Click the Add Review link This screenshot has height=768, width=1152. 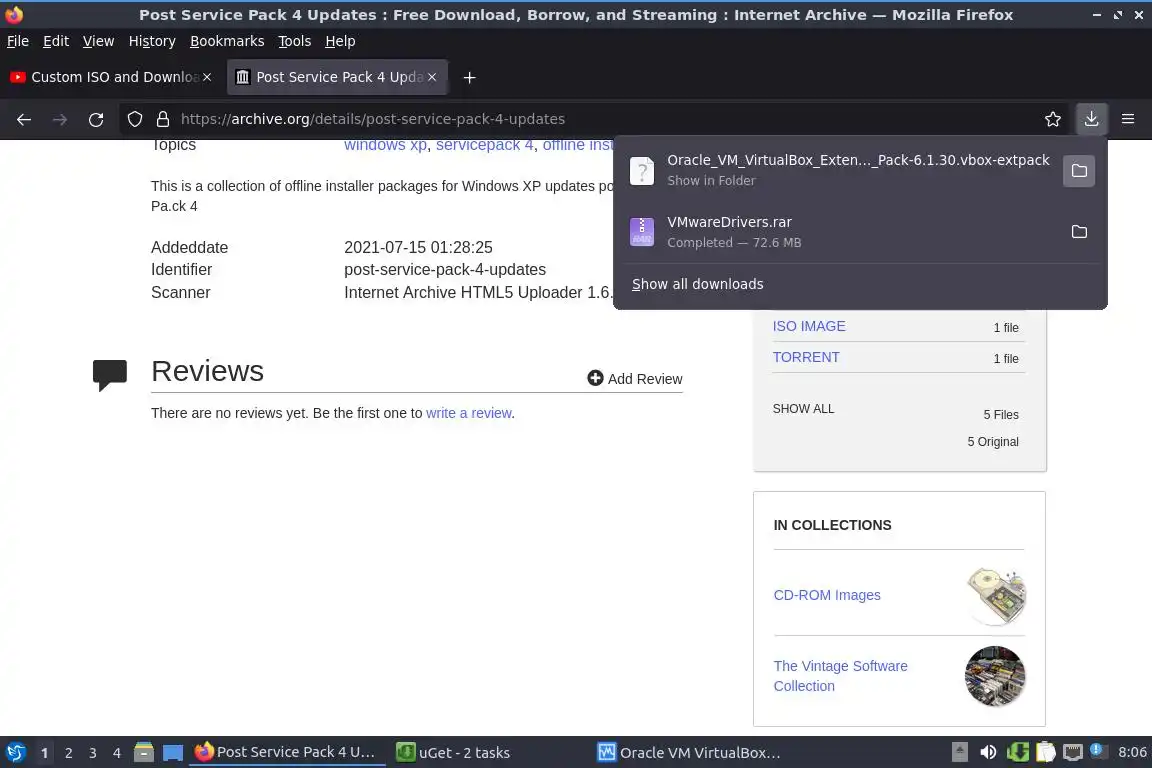pos(635,378)
